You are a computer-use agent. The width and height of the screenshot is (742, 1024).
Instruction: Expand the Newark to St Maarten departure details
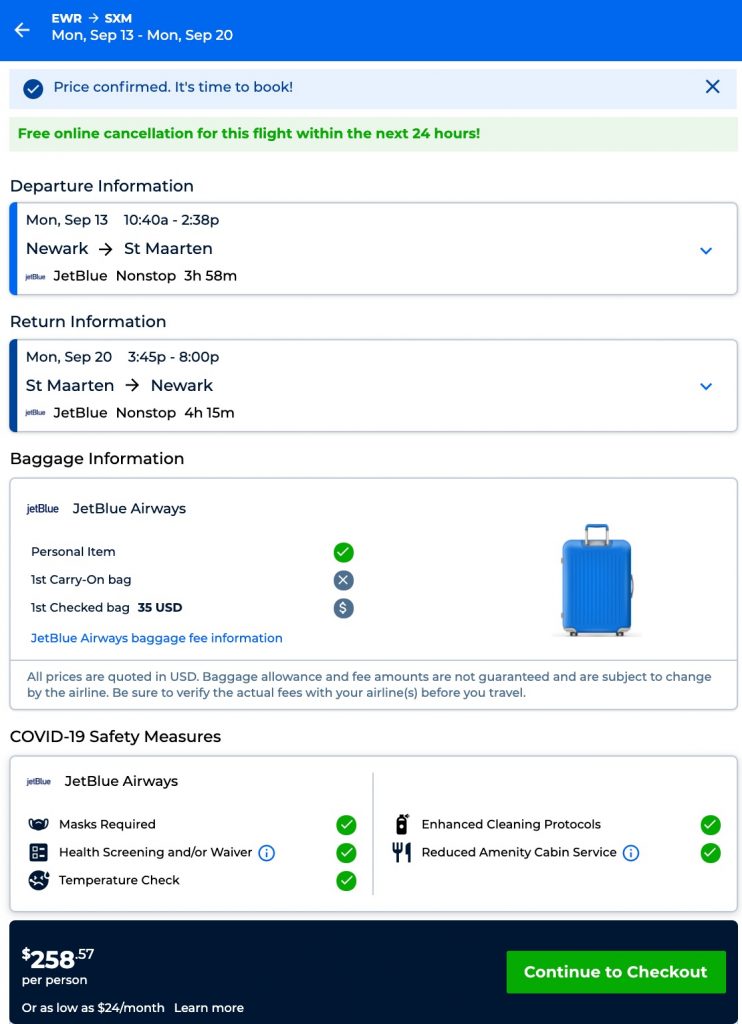(706, 250)
